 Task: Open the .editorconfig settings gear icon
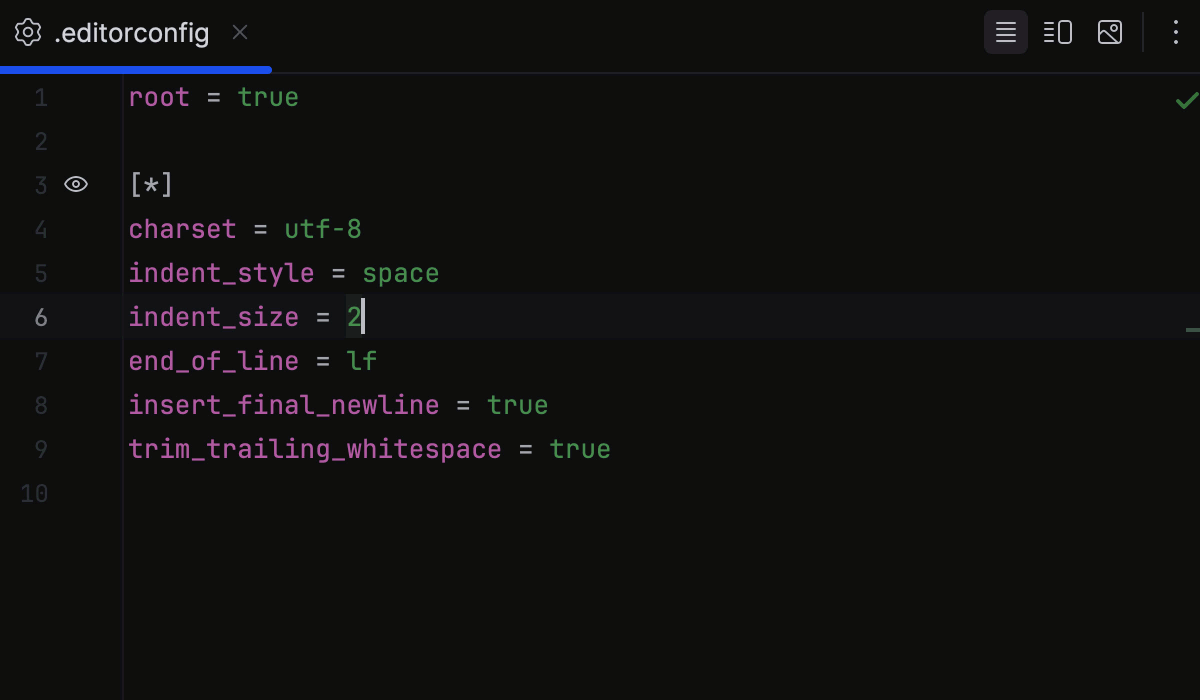27,32
